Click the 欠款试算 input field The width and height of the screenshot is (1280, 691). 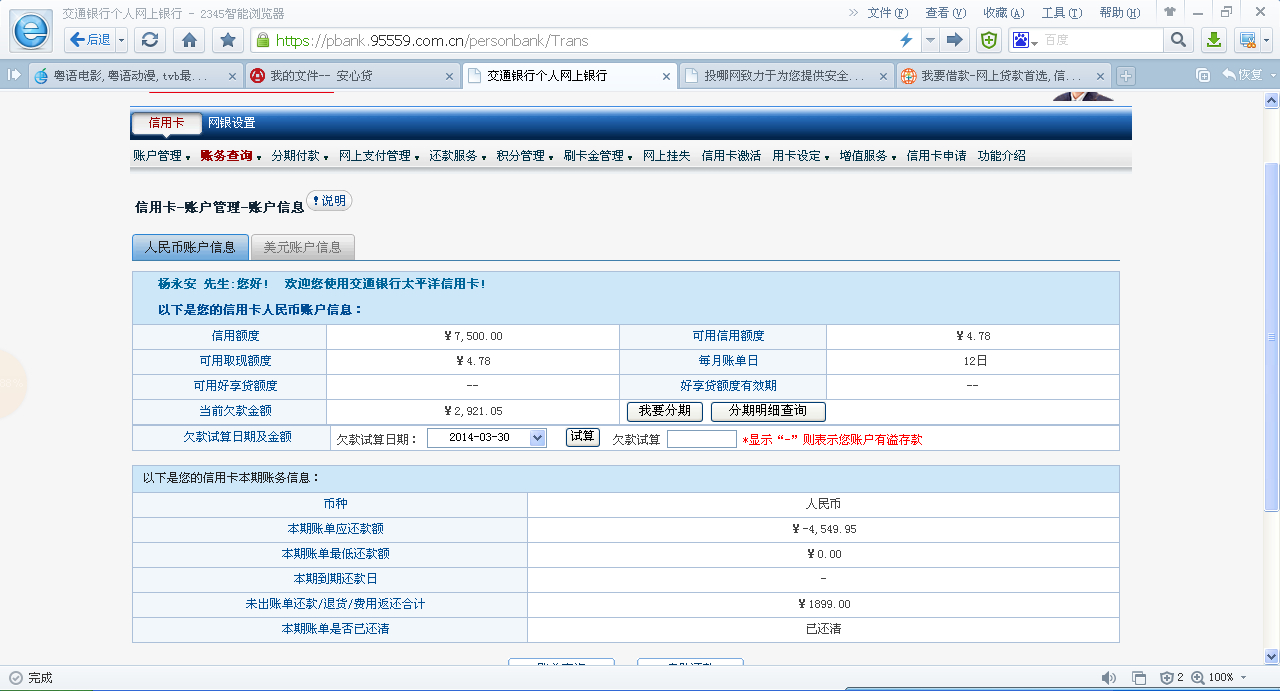pyautogui.click(x=701, y=439)
